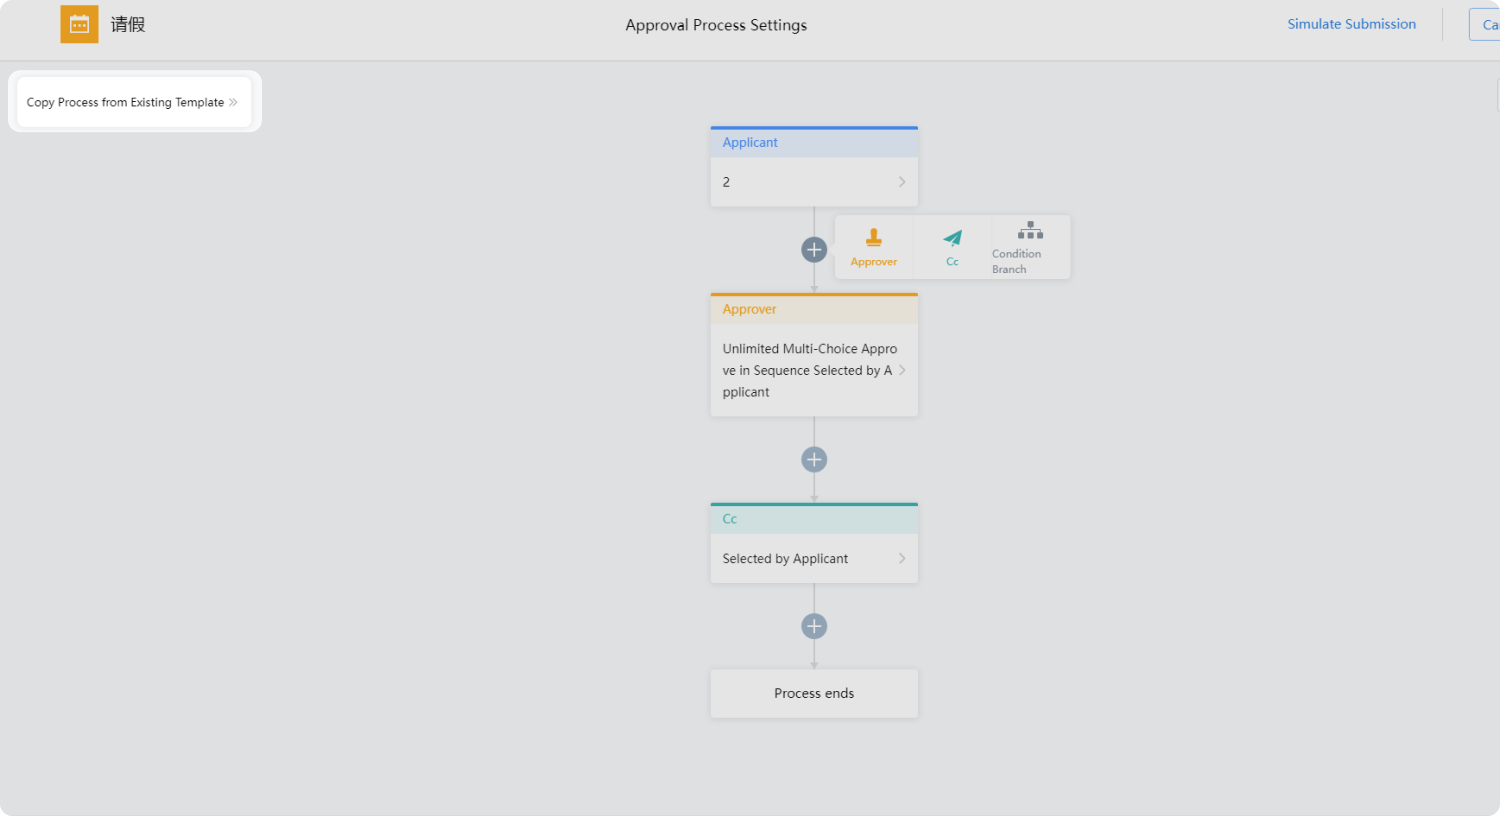The width and height of the screenshot is (1500, 816).
Task: Click the plus button below Approver node
Action: 814,460
